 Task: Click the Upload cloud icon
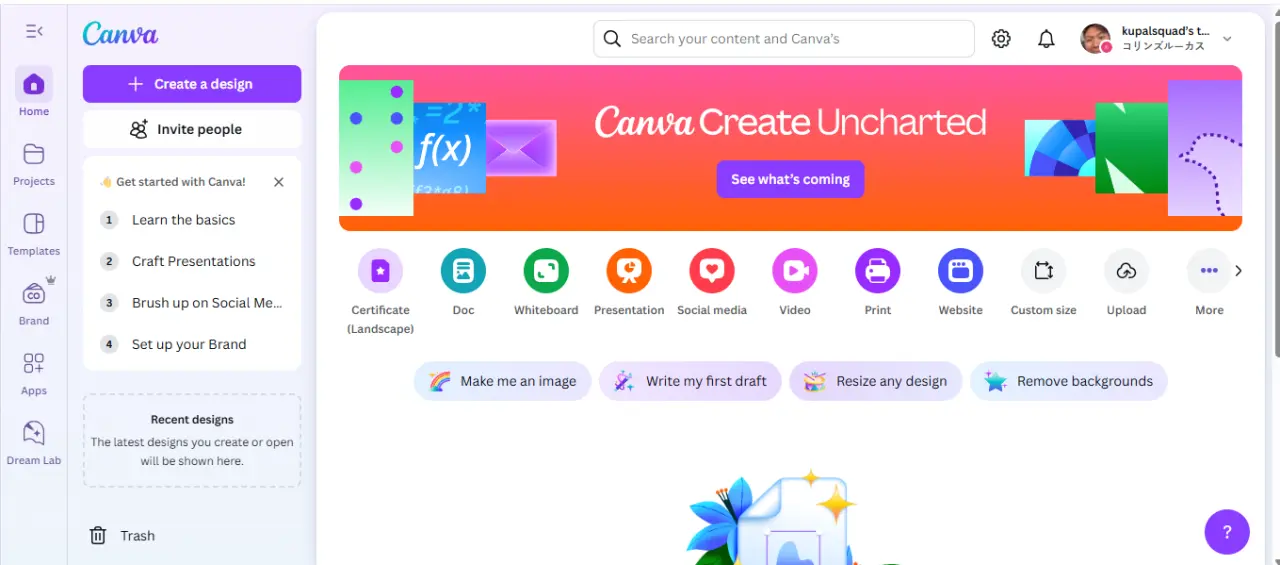coord(1127,271)
